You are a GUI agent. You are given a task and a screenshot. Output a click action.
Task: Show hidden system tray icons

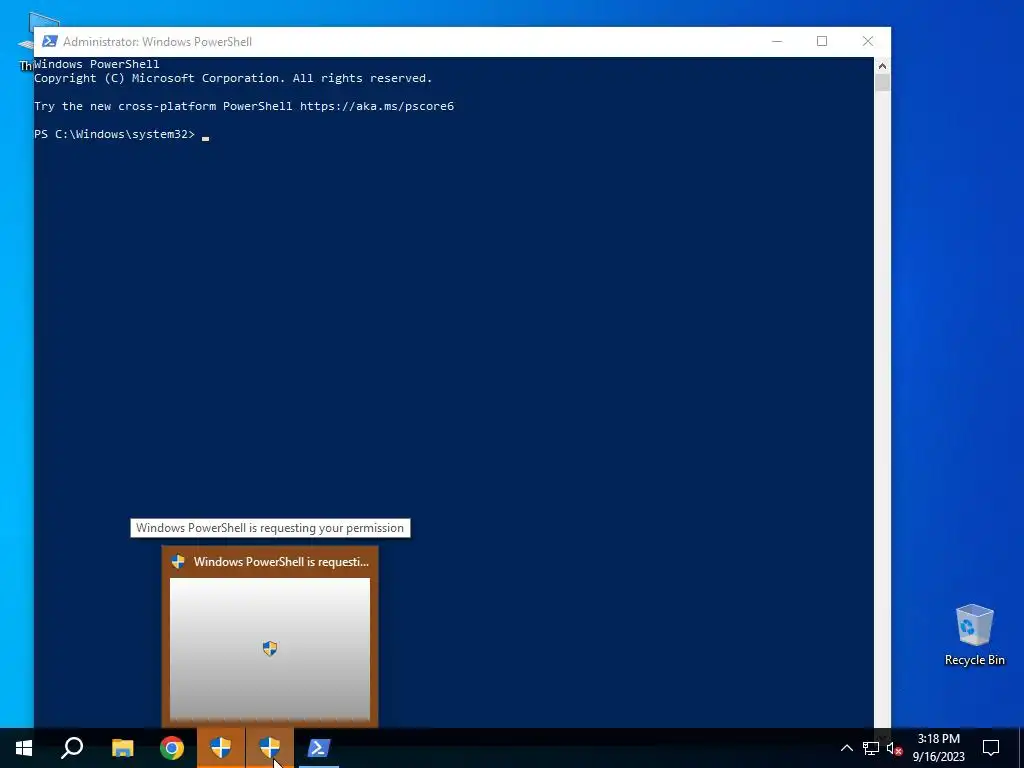[846, 748]
